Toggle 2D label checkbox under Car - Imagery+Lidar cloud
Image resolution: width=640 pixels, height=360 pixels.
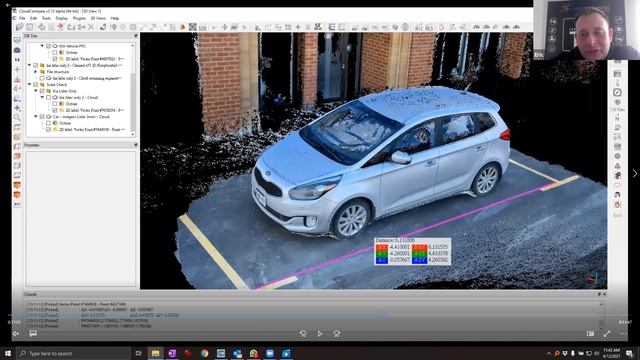click(x=49, y=130)
